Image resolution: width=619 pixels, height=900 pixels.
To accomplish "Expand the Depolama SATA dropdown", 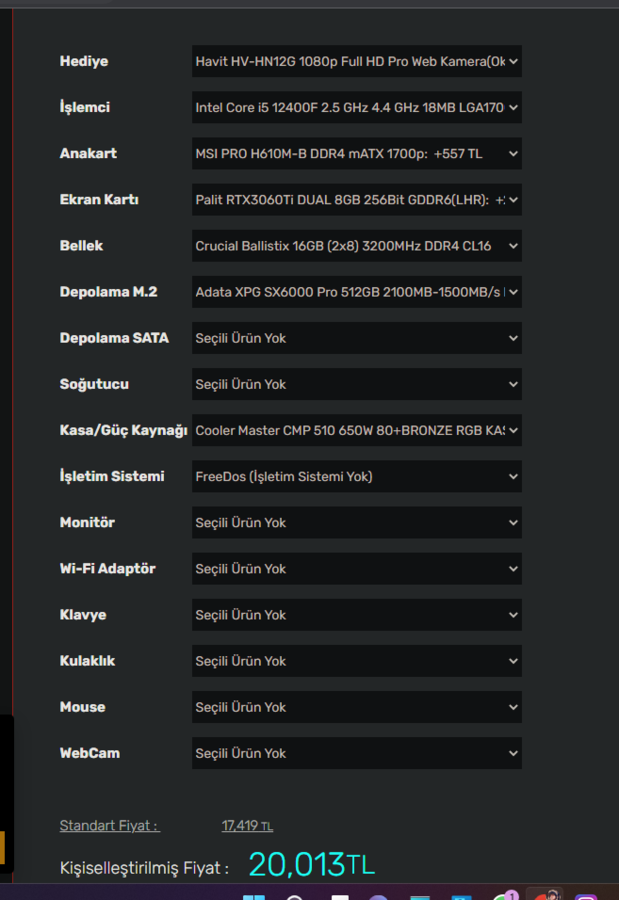I will [357, 338].
